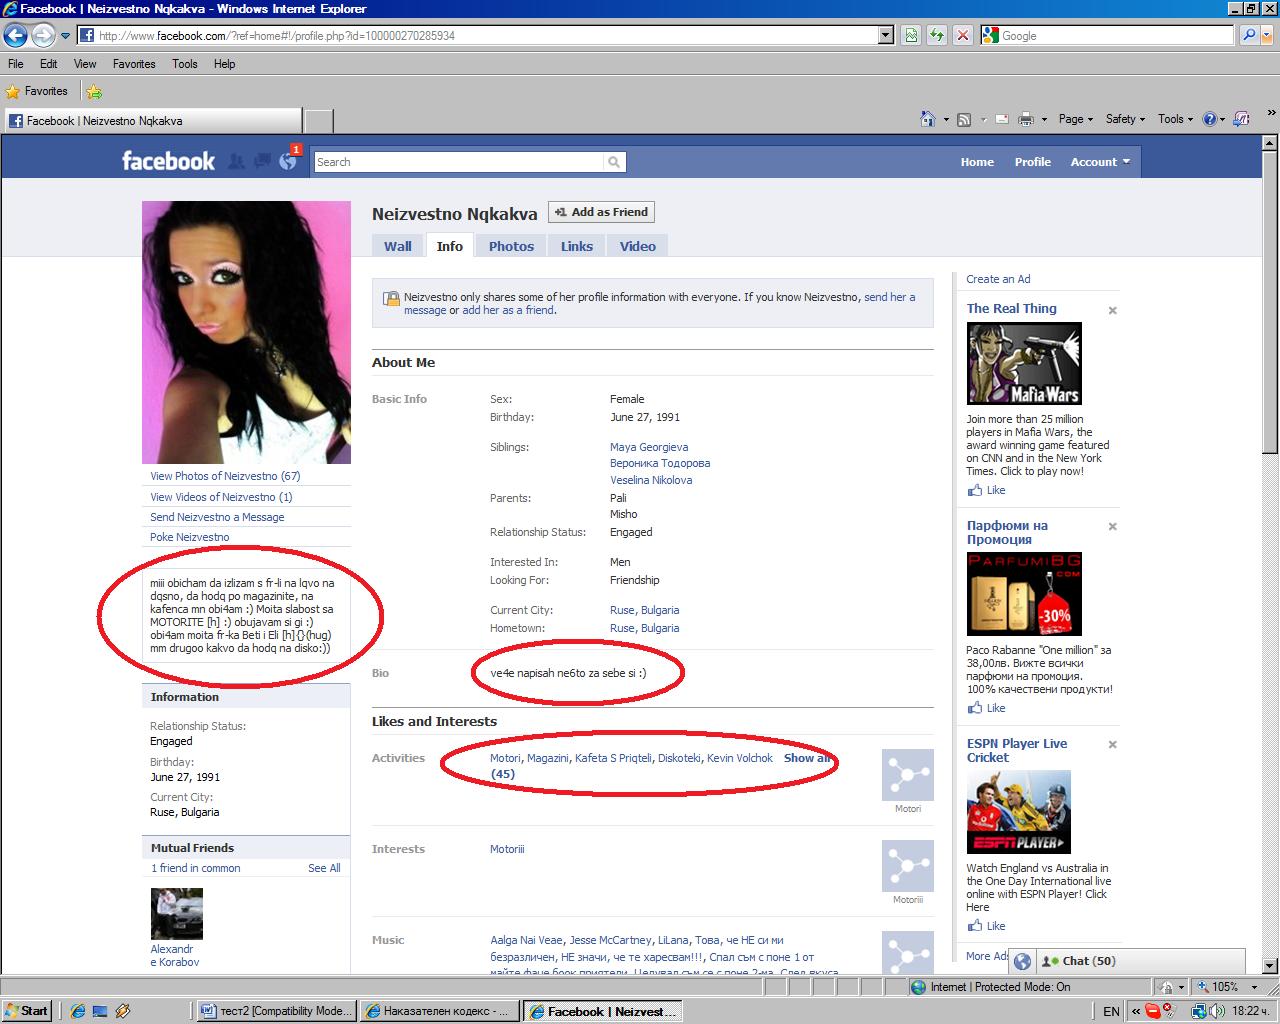Go back with the IE back arrow

[15, 36]
